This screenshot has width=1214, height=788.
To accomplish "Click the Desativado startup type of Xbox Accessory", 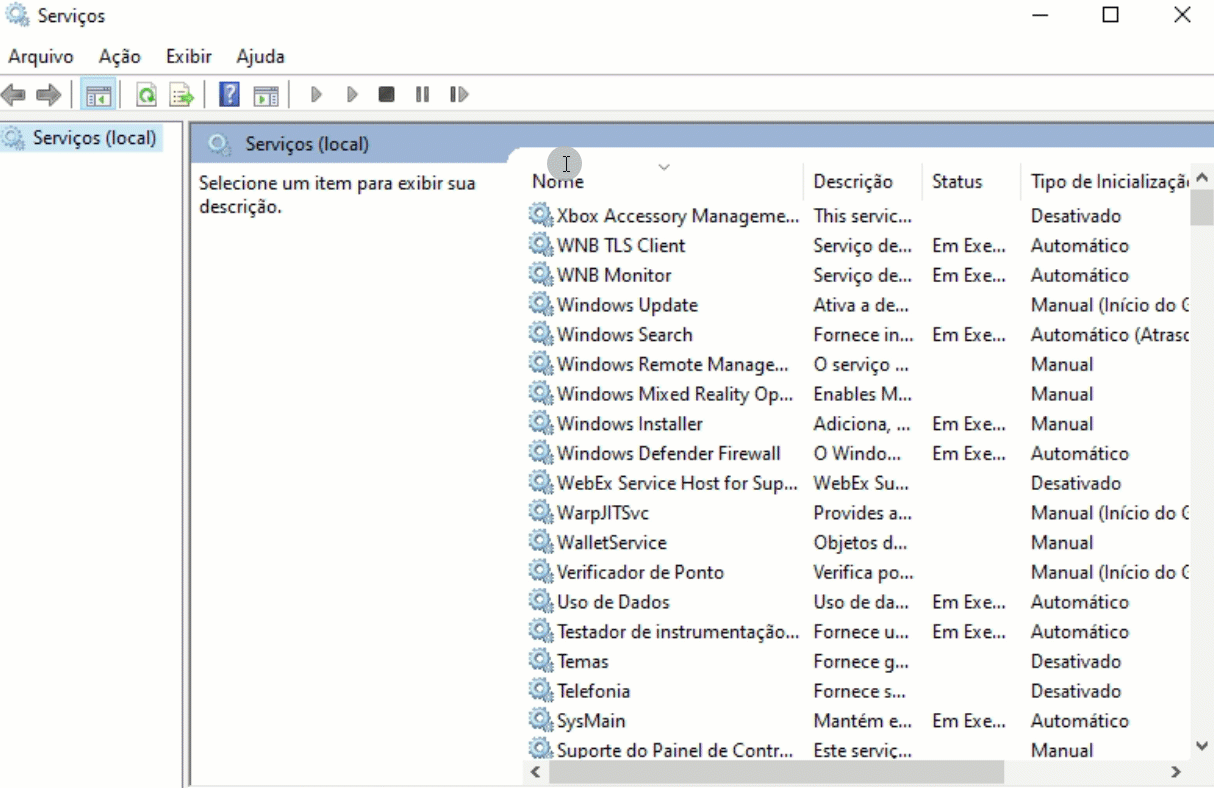I will tap(1076, 216).
